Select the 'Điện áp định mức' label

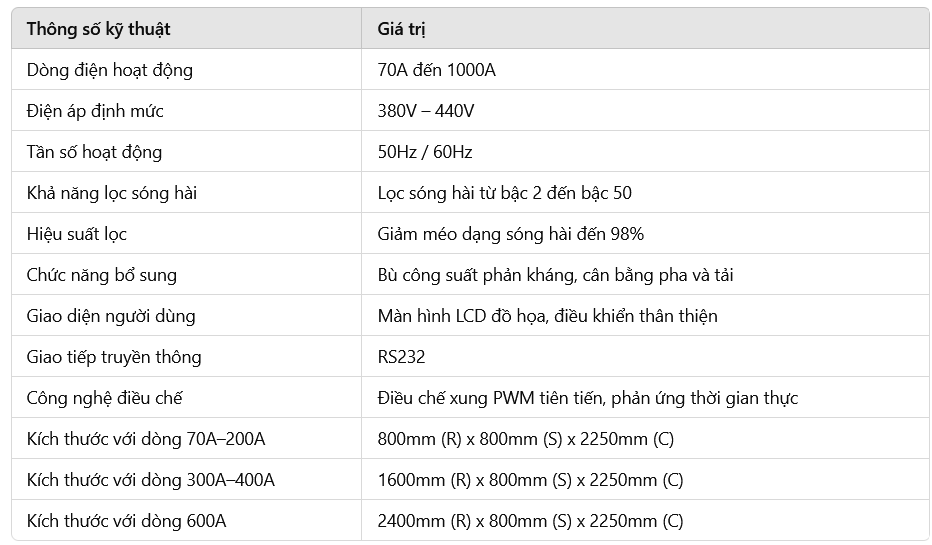tap(95, 111)
